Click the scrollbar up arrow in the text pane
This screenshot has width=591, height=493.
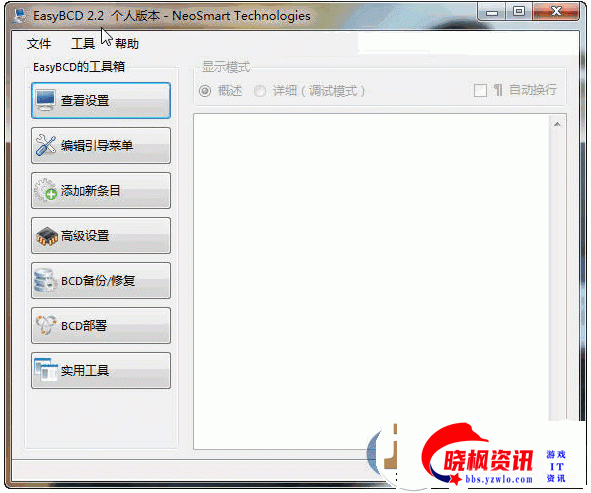click(x=557, y=125)
